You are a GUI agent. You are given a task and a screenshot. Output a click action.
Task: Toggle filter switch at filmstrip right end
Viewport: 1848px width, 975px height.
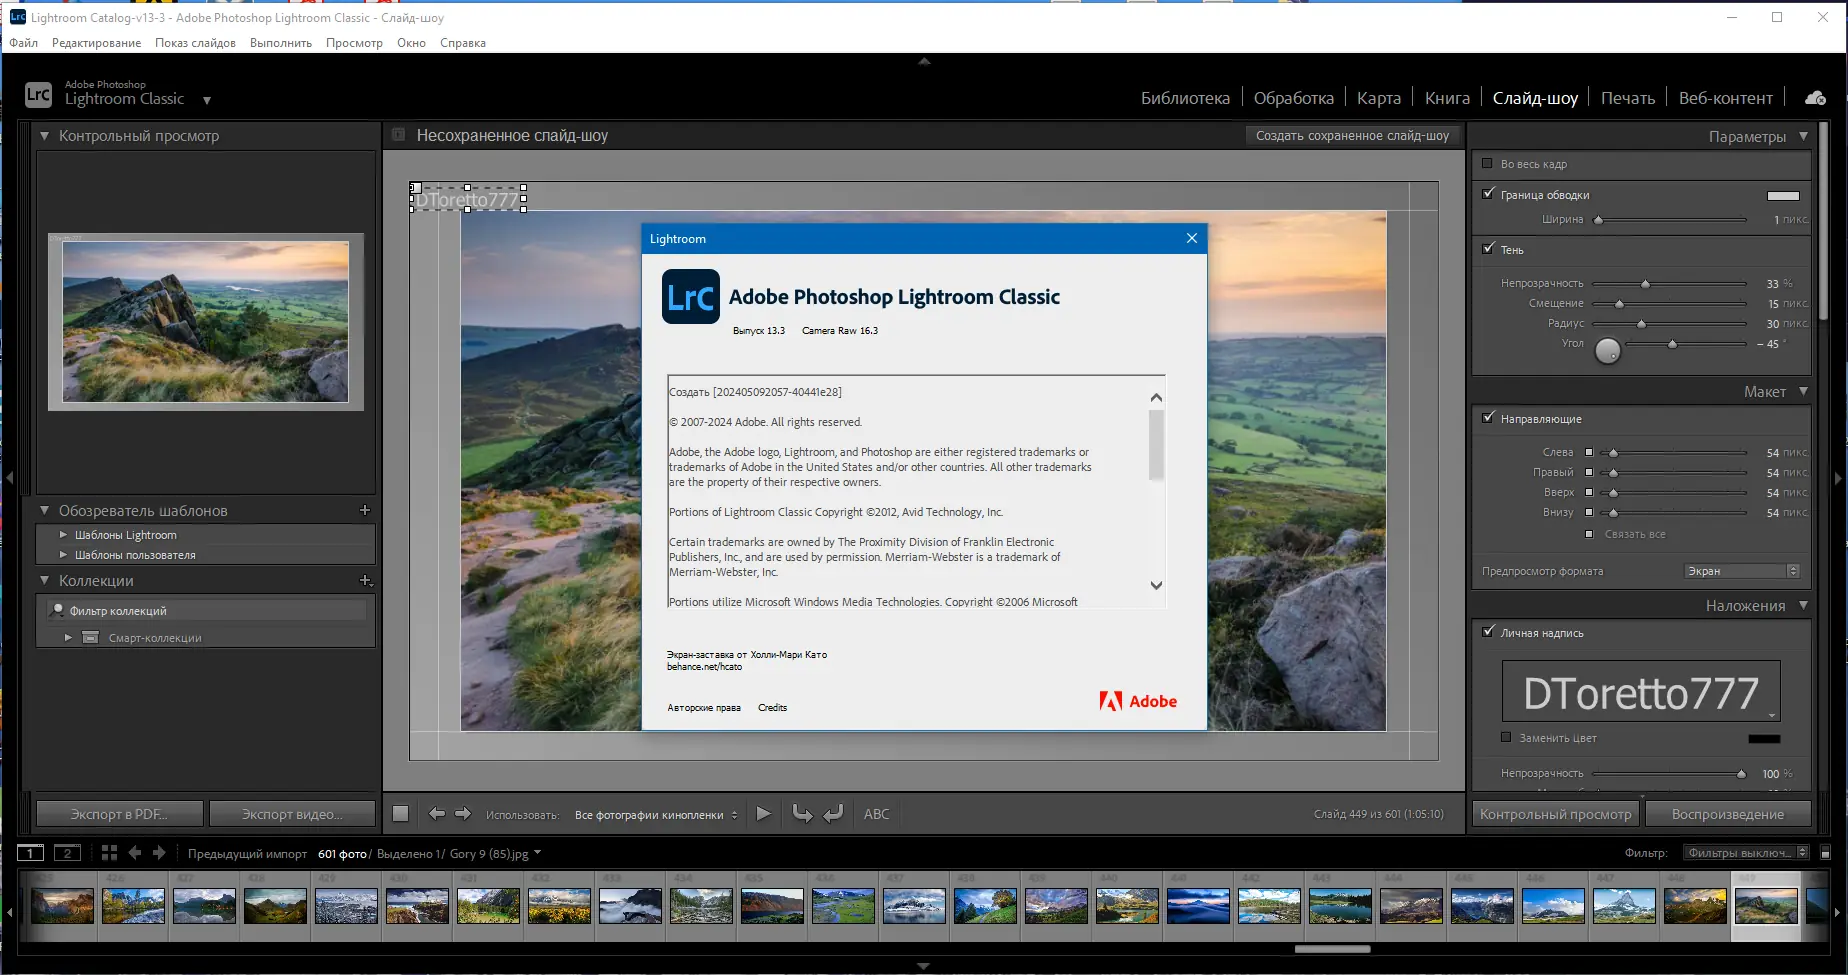[1826, 853]
